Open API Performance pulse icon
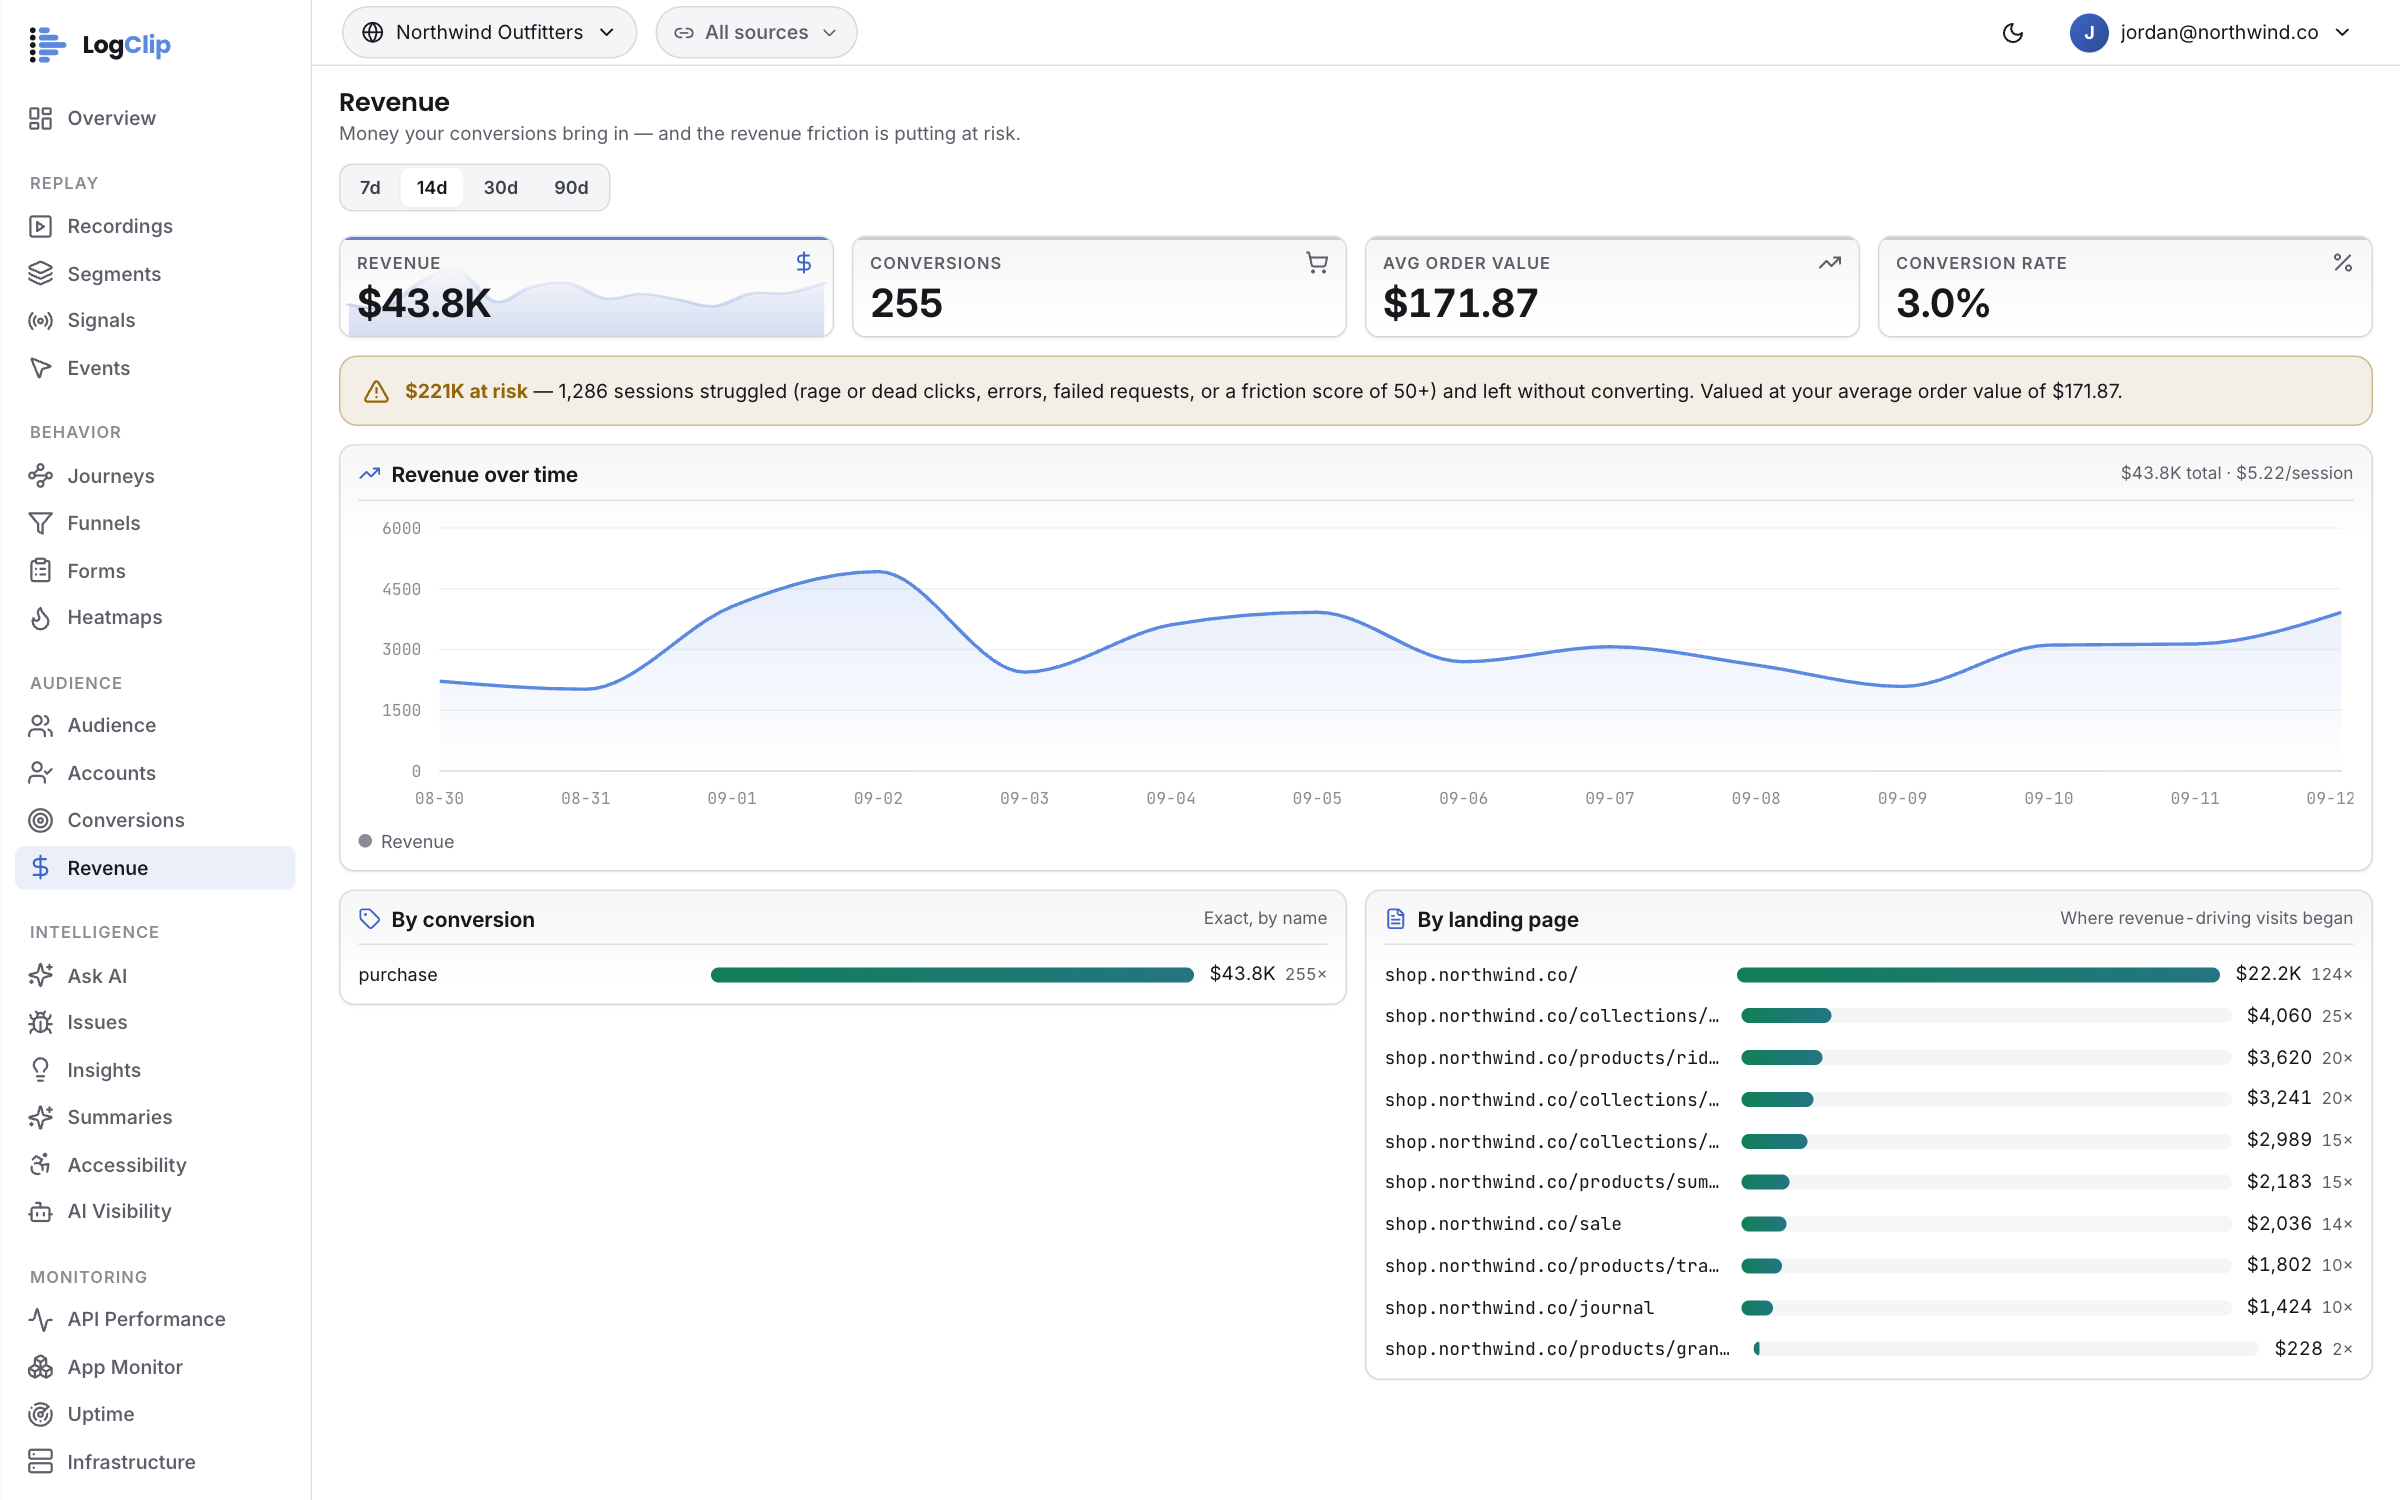Image resolution: width=2400 pixels, height=1500 pixels. (40, 1319)
